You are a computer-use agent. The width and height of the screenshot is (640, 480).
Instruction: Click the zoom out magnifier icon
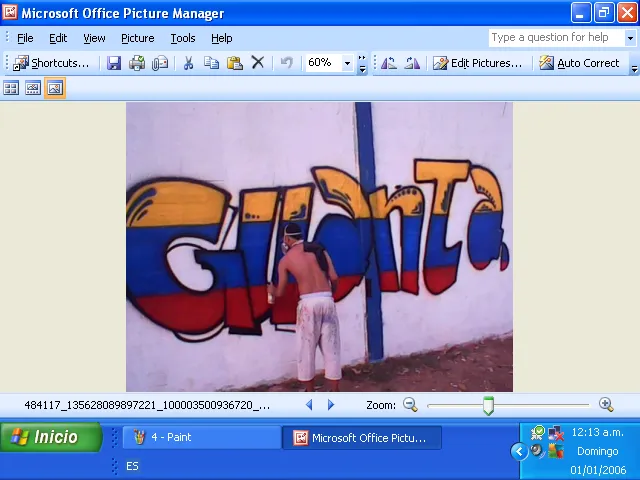pyautogui.click(x=410, y=404)
